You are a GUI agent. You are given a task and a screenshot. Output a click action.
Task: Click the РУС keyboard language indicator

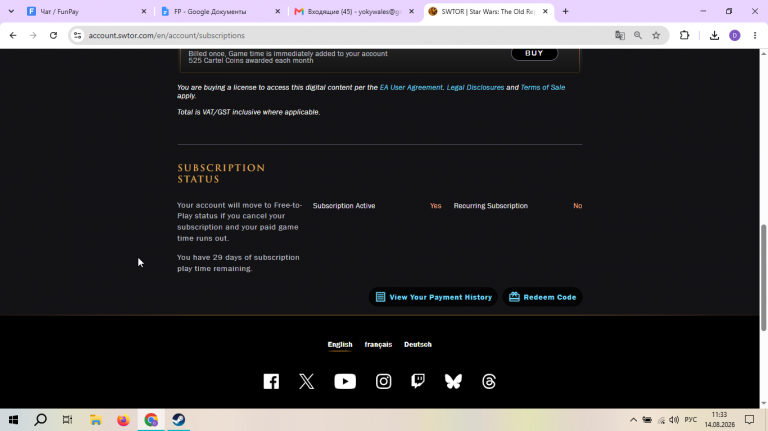click(691, 420)
